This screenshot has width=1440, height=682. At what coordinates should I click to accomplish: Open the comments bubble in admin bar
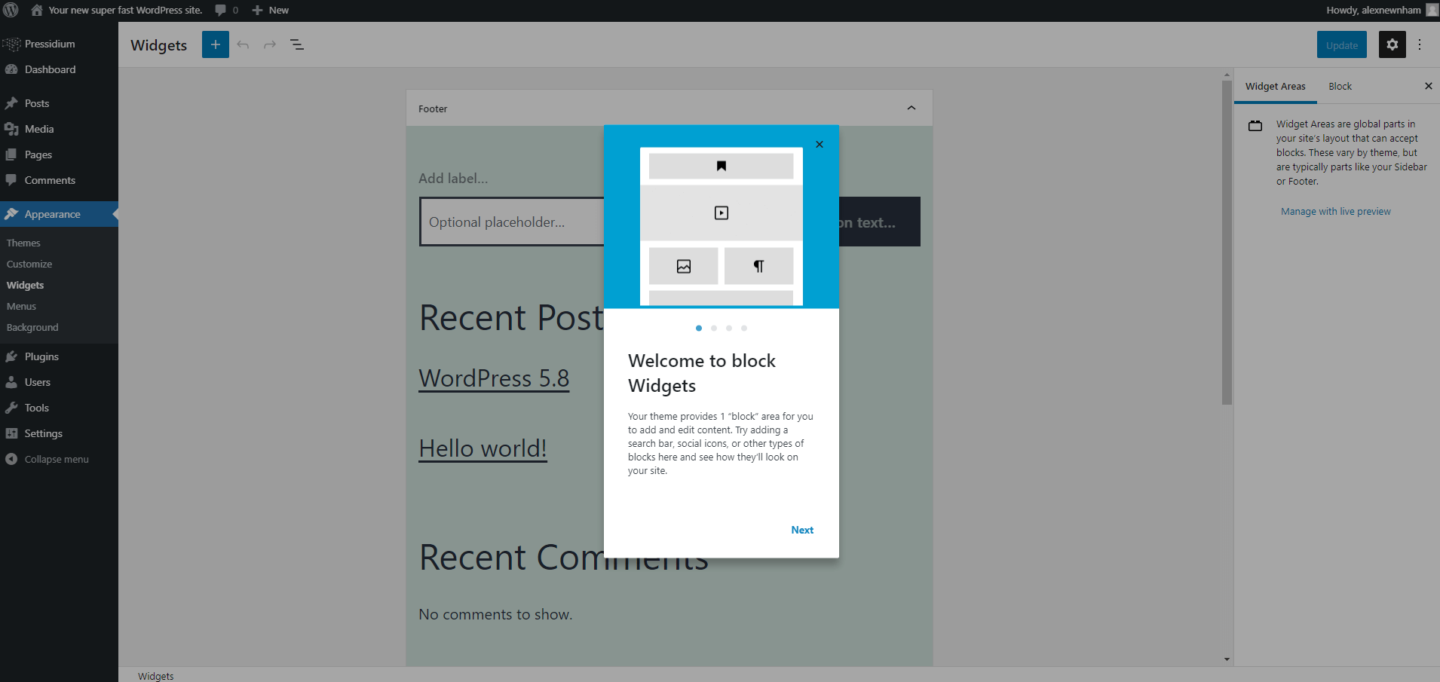tap(227, 10)
